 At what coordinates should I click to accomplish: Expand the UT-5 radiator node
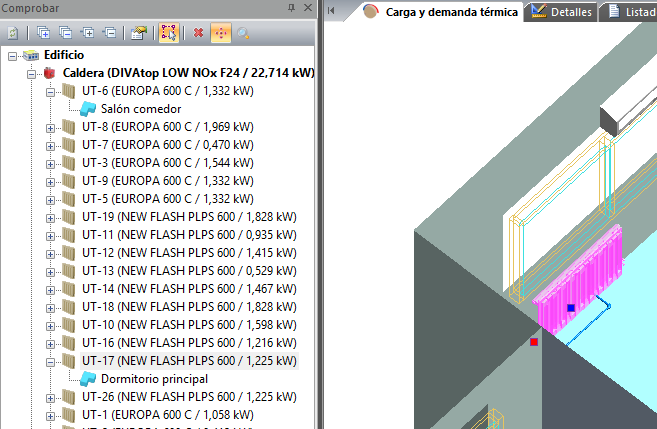[x=50, y=200]
